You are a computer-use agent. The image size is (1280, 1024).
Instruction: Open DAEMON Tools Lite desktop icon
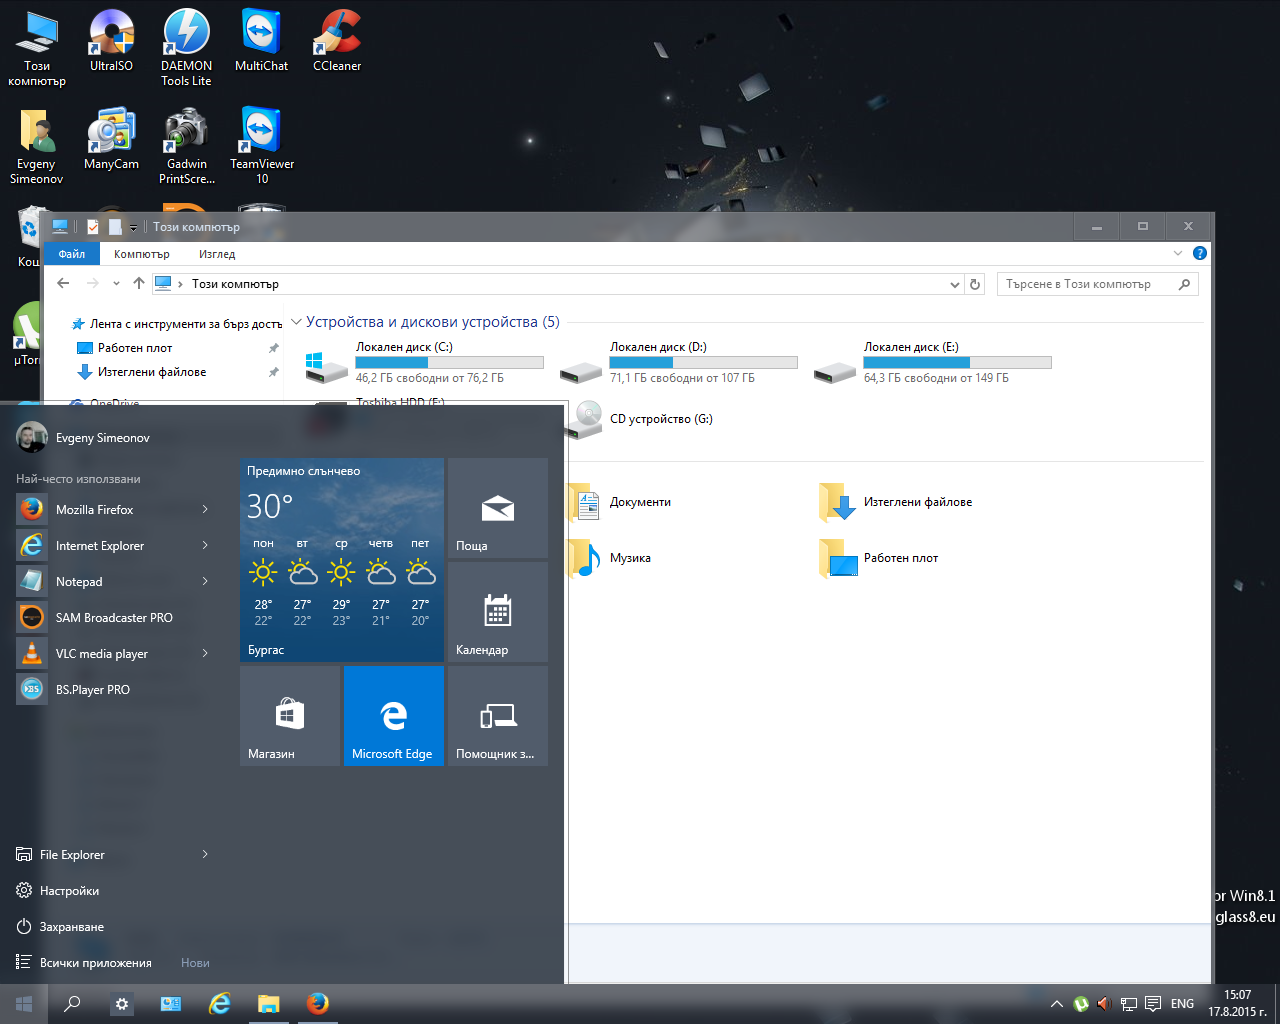pyautogui.click(x=186, y=47)
